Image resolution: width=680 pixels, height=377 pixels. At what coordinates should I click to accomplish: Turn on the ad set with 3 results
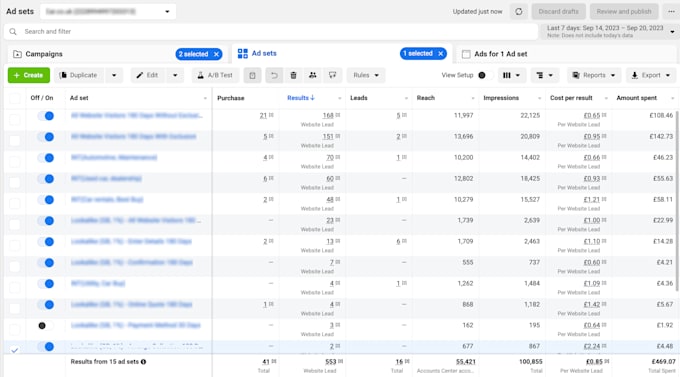46,326
